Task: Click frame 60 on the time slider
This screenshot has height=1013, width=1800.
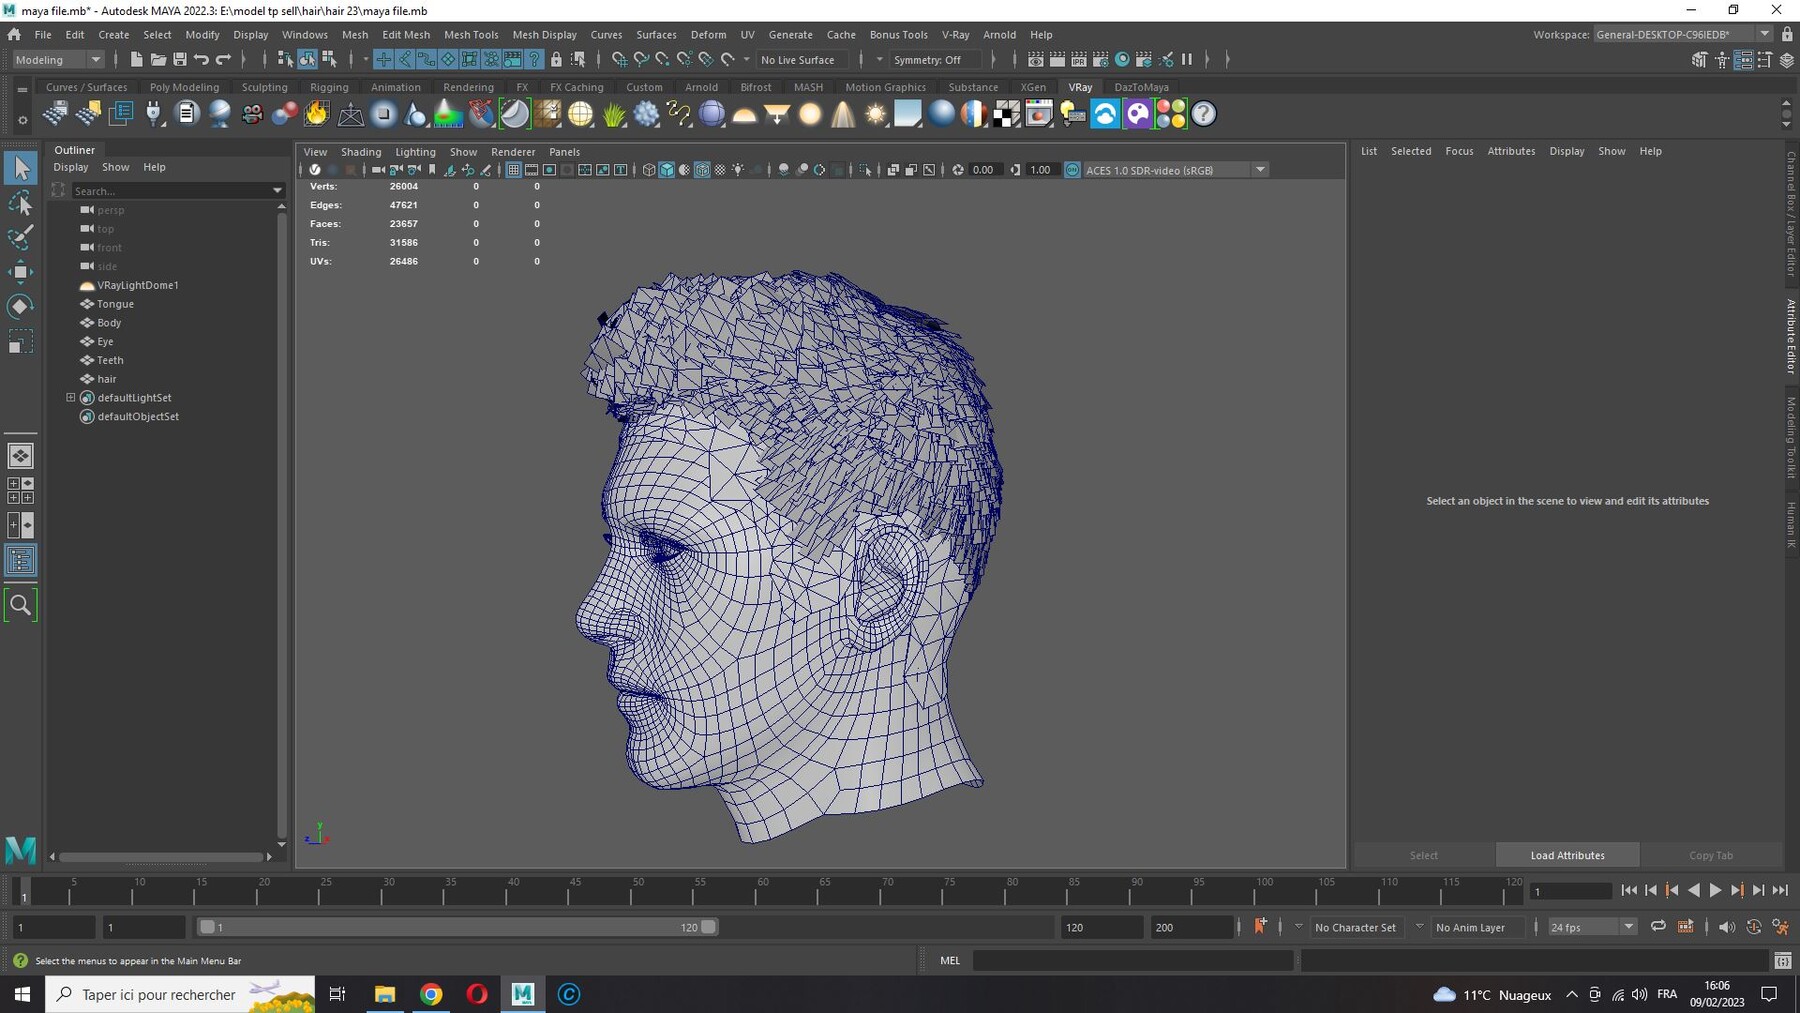Action: 763,891
